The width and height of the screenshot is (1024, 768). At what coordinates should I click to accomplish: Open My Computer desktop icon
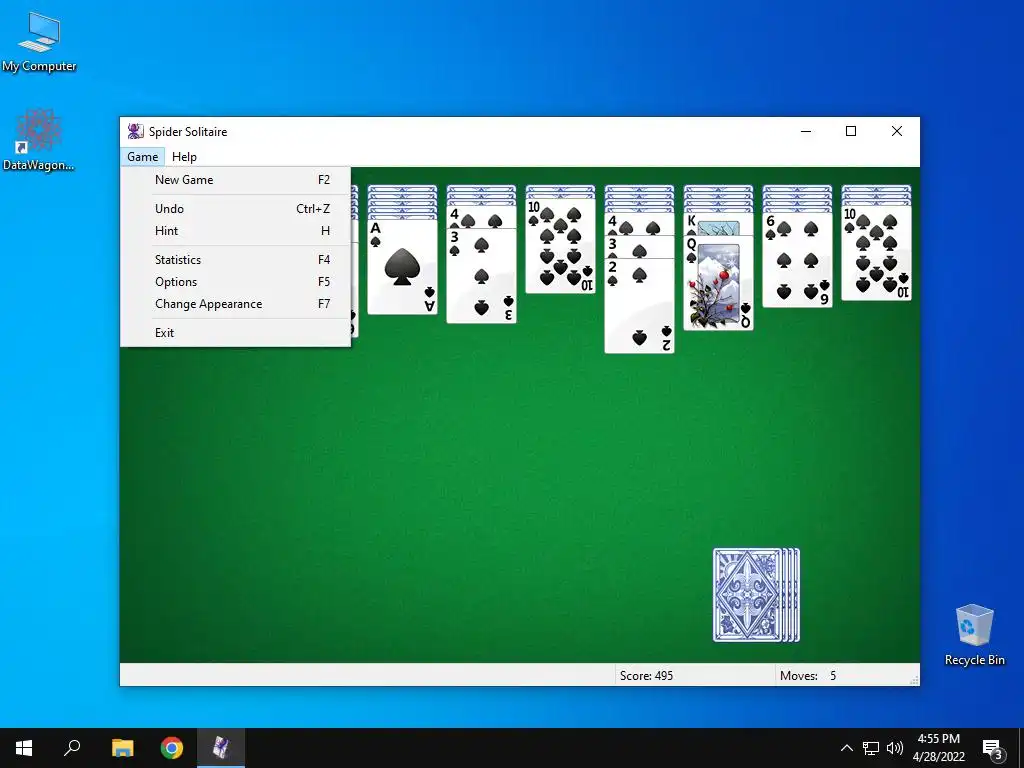point(39,42)
